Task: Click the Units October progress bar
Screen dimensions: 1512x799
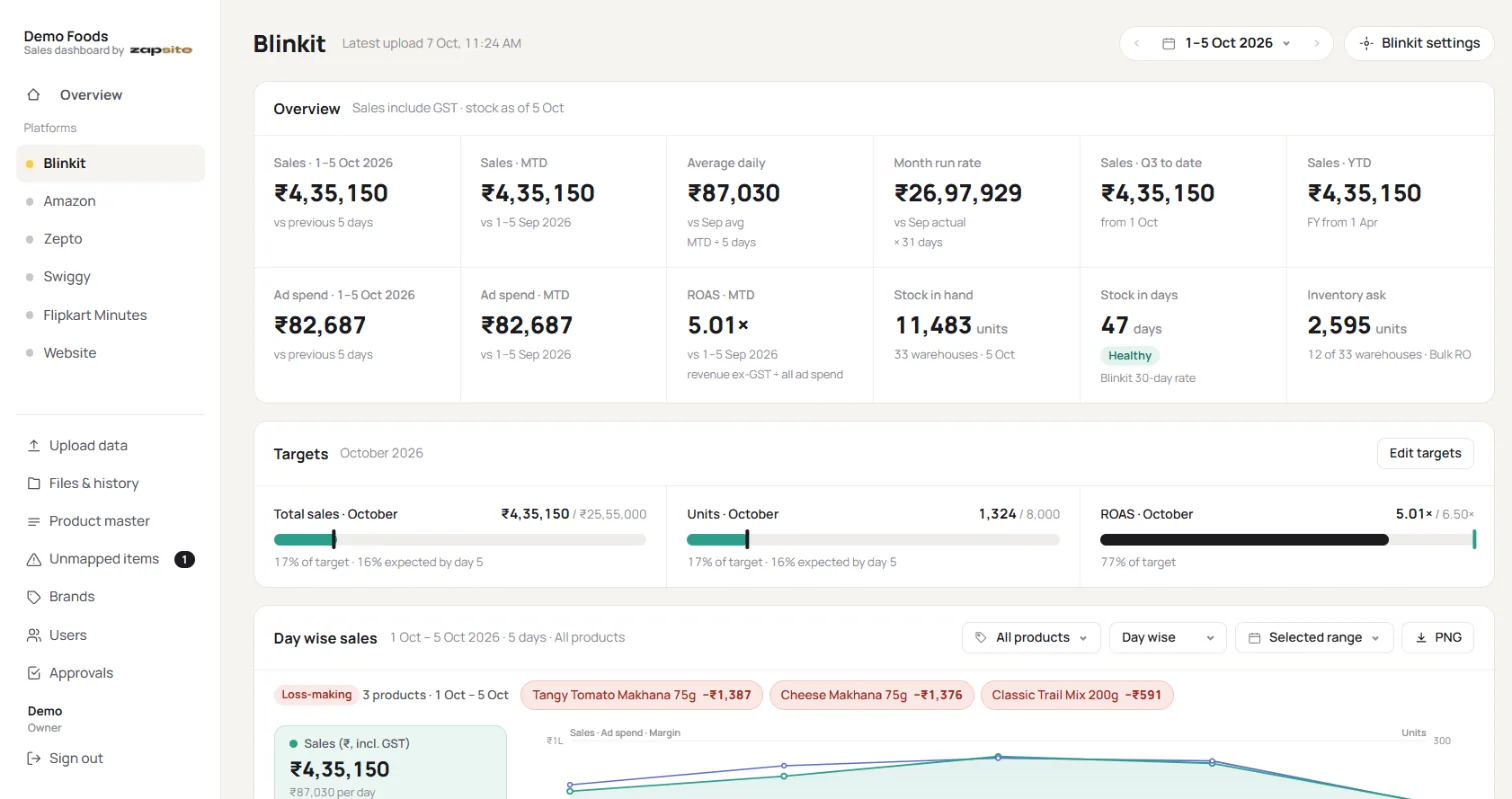Action: coord(873,540)
